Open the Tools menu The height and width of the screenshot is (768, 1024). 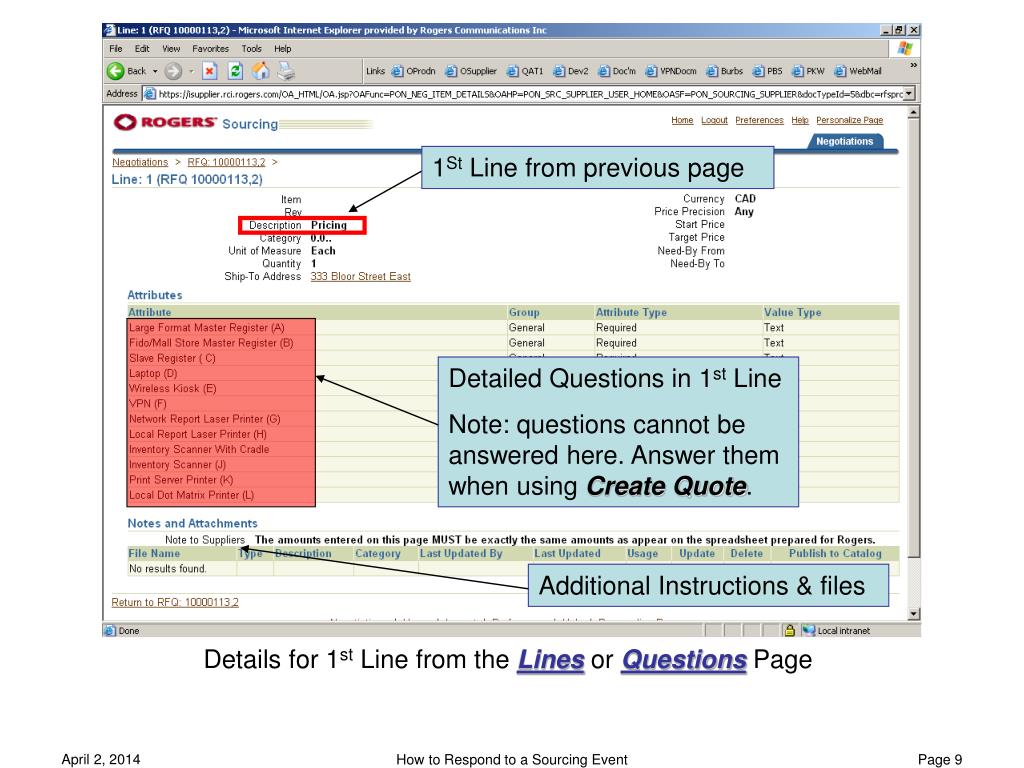pos(251,49)
